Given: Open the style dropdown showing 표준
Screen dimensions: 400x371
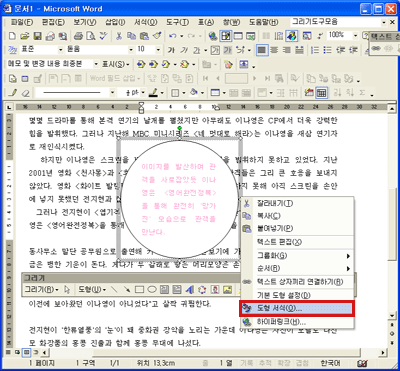Looking at the screenshot, I should click(x=60, y=50).
